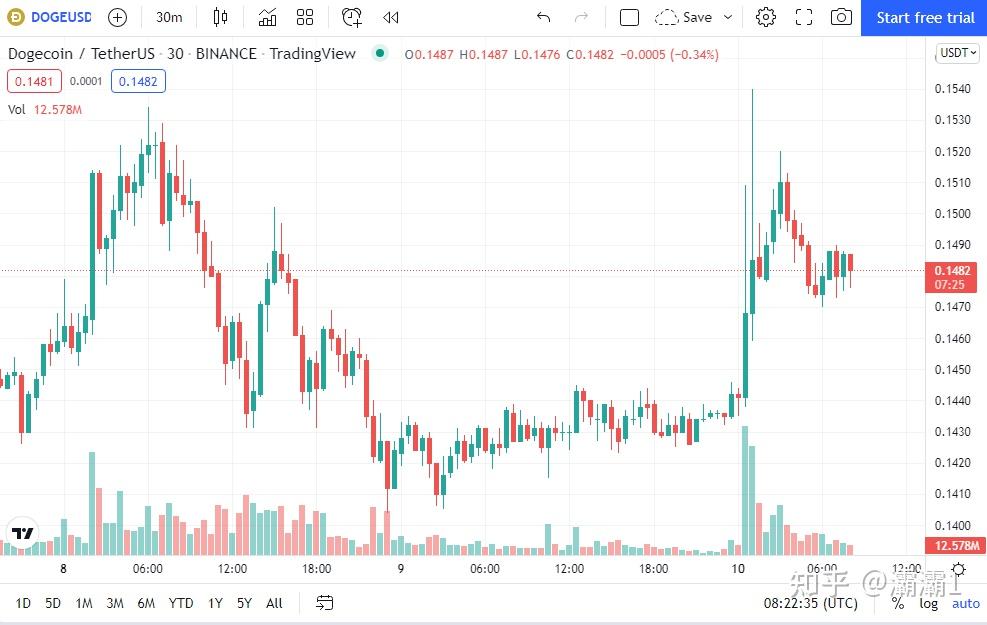Viewport: 987px width, 625px height.
Task: Create an alert with the clock-plus icon
Action: tap(352, 17)
